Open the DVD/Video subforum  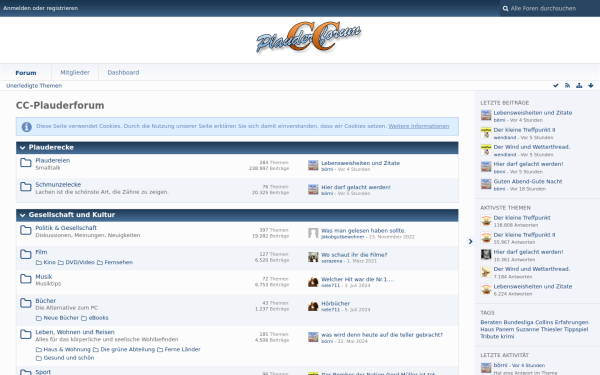[x=80, y=262]
